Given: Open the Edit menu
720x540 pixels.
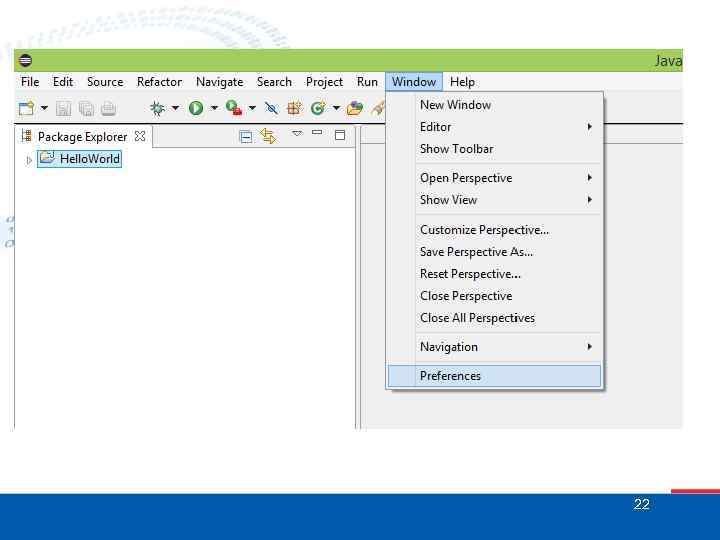Looking at the screenshot, I should (x=63, y=82).
